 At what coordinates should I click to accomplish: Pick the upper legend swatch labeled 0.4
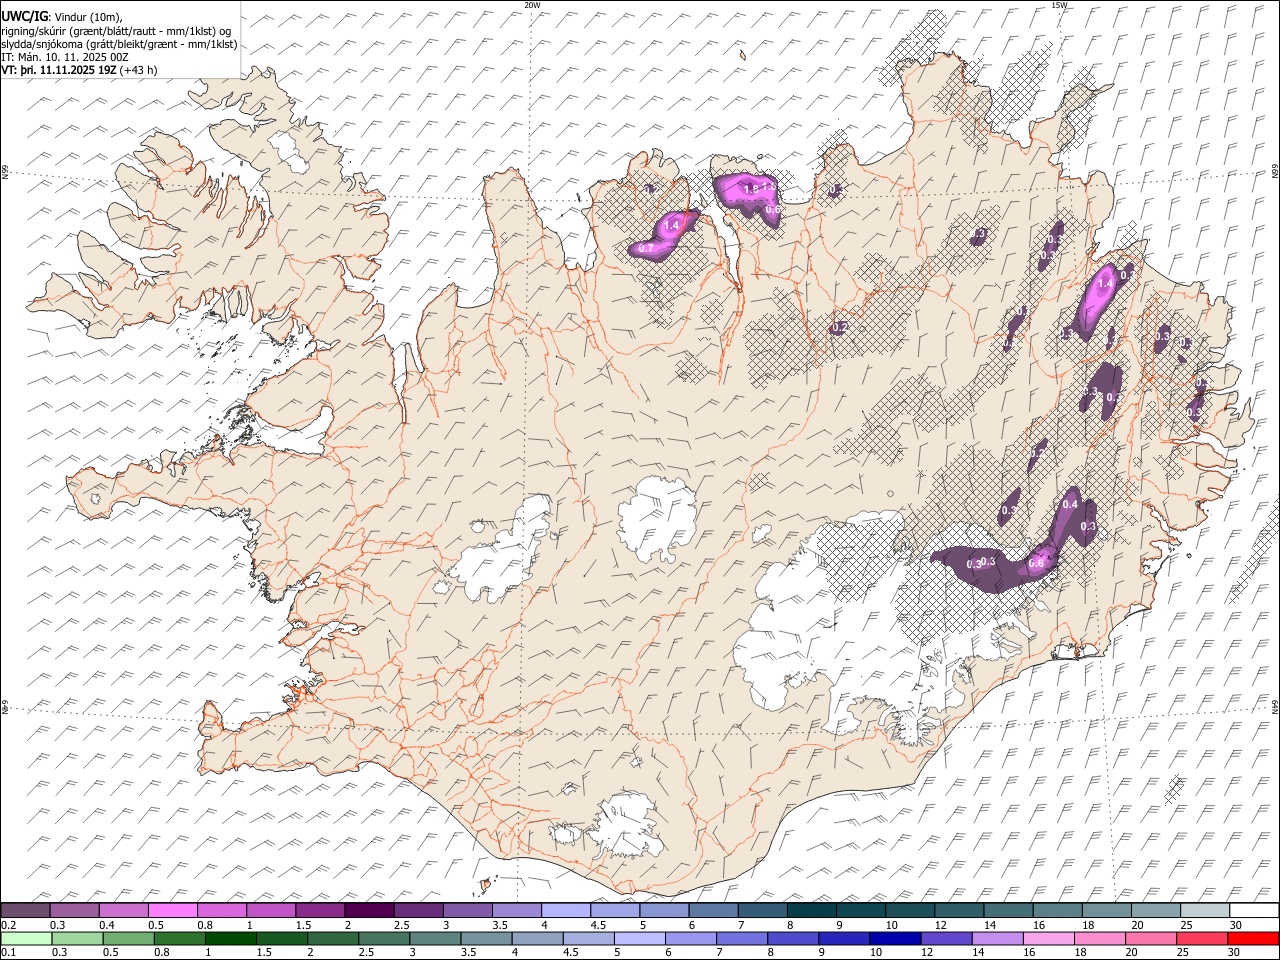pyautogui.click(x=124, y=911)
